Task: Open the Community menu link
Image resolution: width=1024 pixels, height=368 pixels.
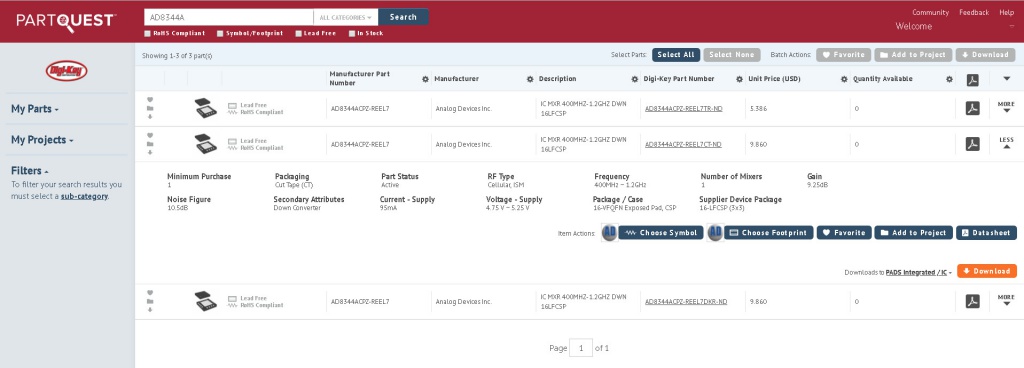Action: [930, 12]
